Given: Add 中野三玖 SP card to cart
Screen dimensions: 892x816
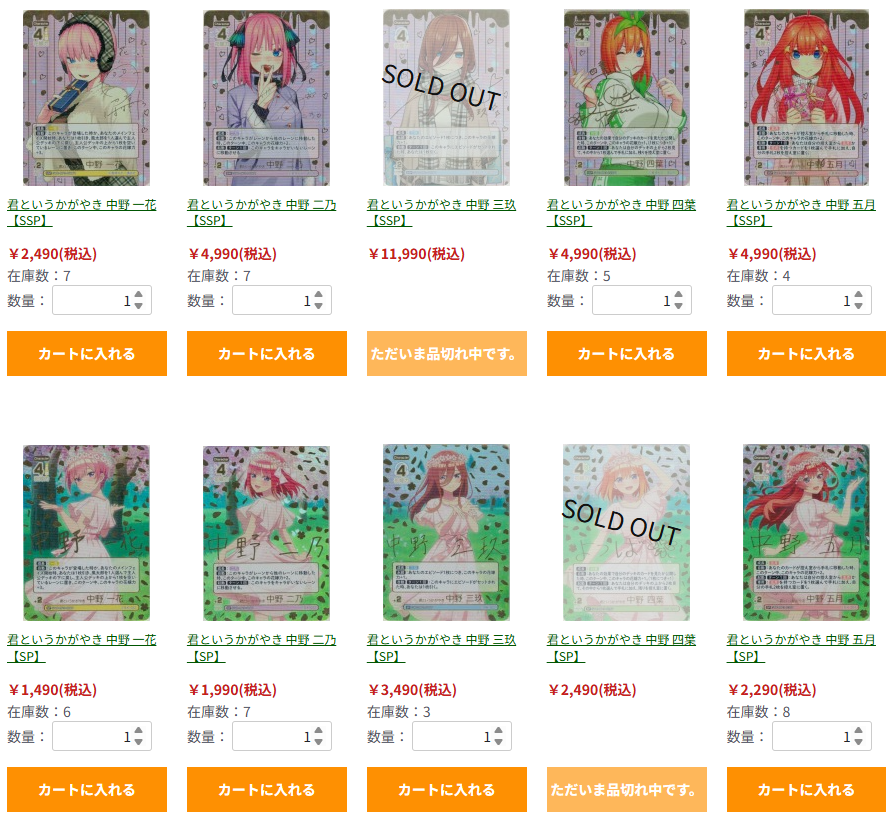Looking at the screenshot, I should click(447, 789).
